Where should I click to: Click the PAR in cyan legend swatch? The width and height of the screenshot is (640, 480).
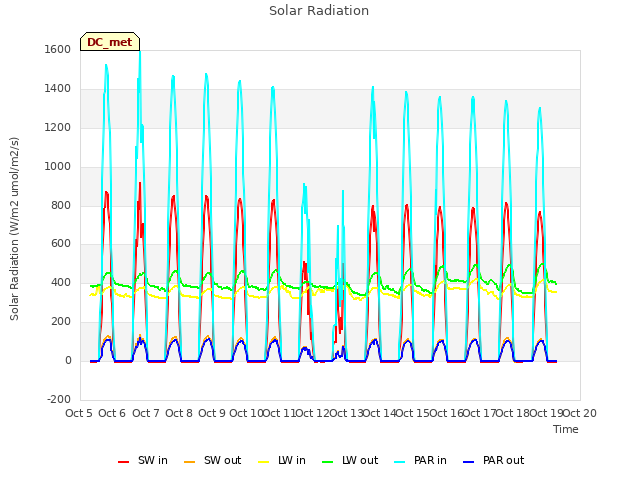(400, 462)
